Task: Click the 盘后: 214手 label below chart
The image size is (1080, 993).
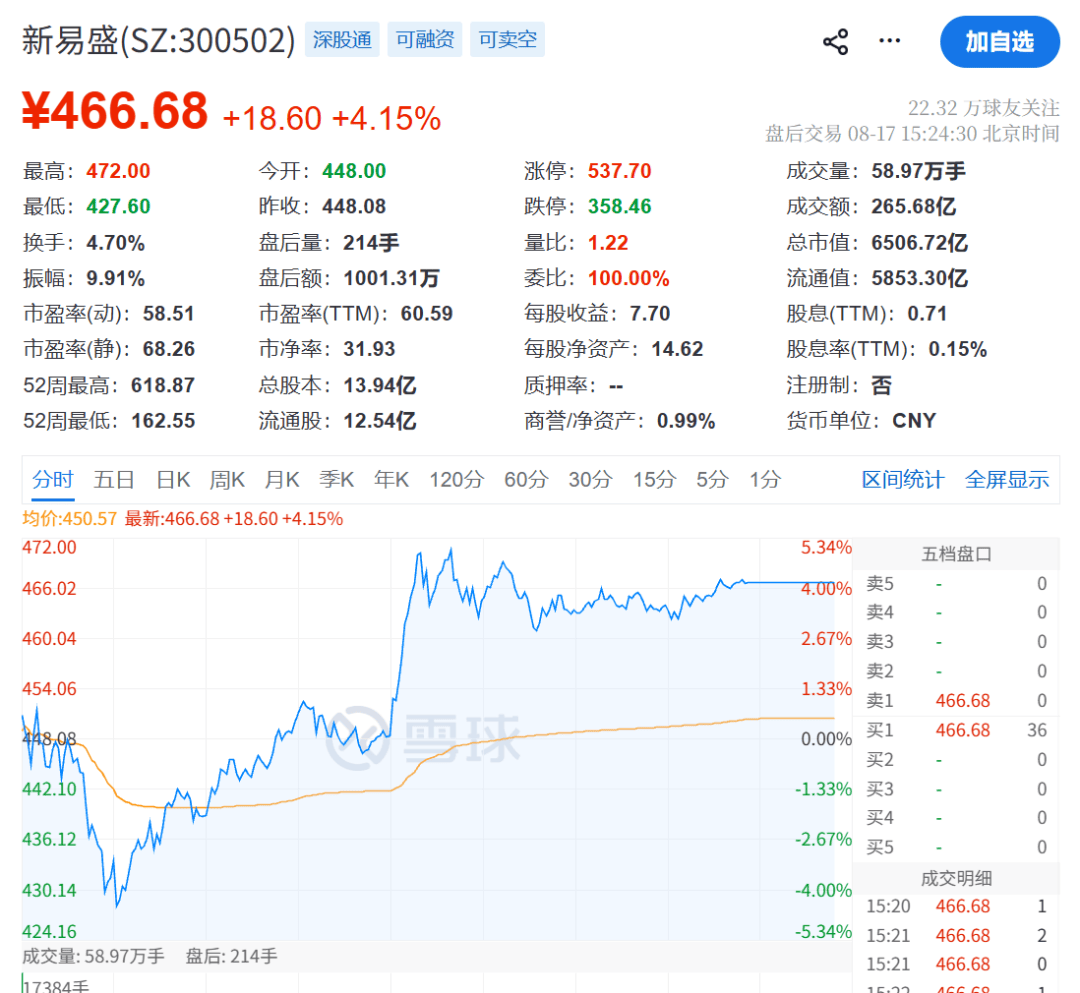Action: 231,957
